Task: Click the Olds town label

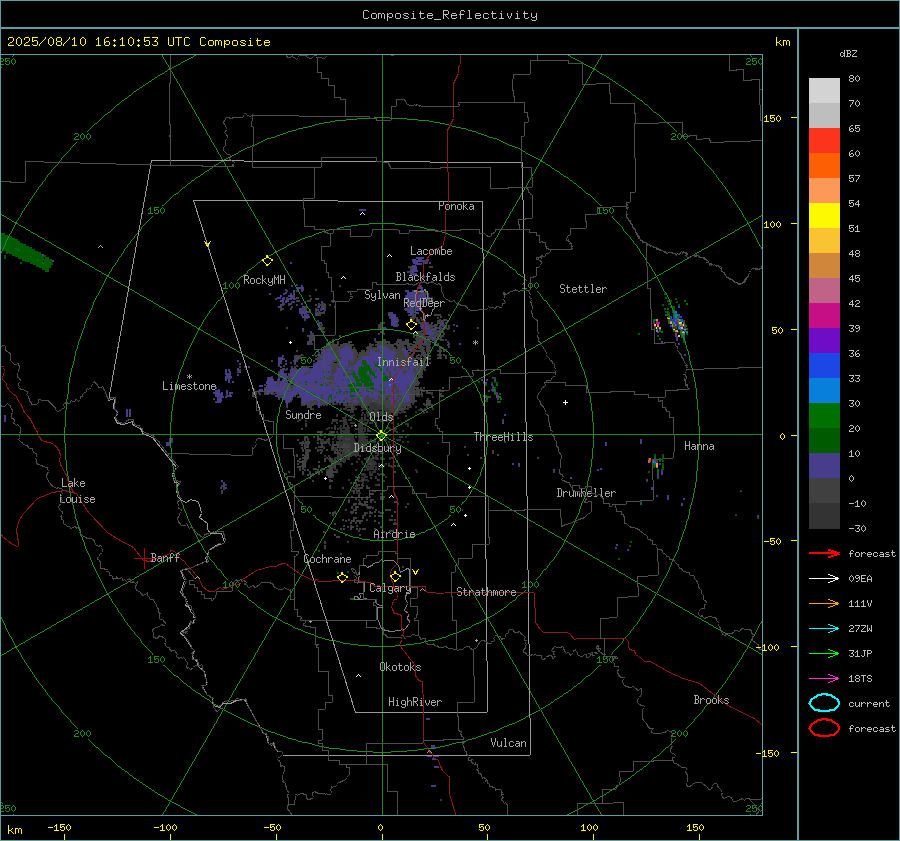Action: point(381,417)
